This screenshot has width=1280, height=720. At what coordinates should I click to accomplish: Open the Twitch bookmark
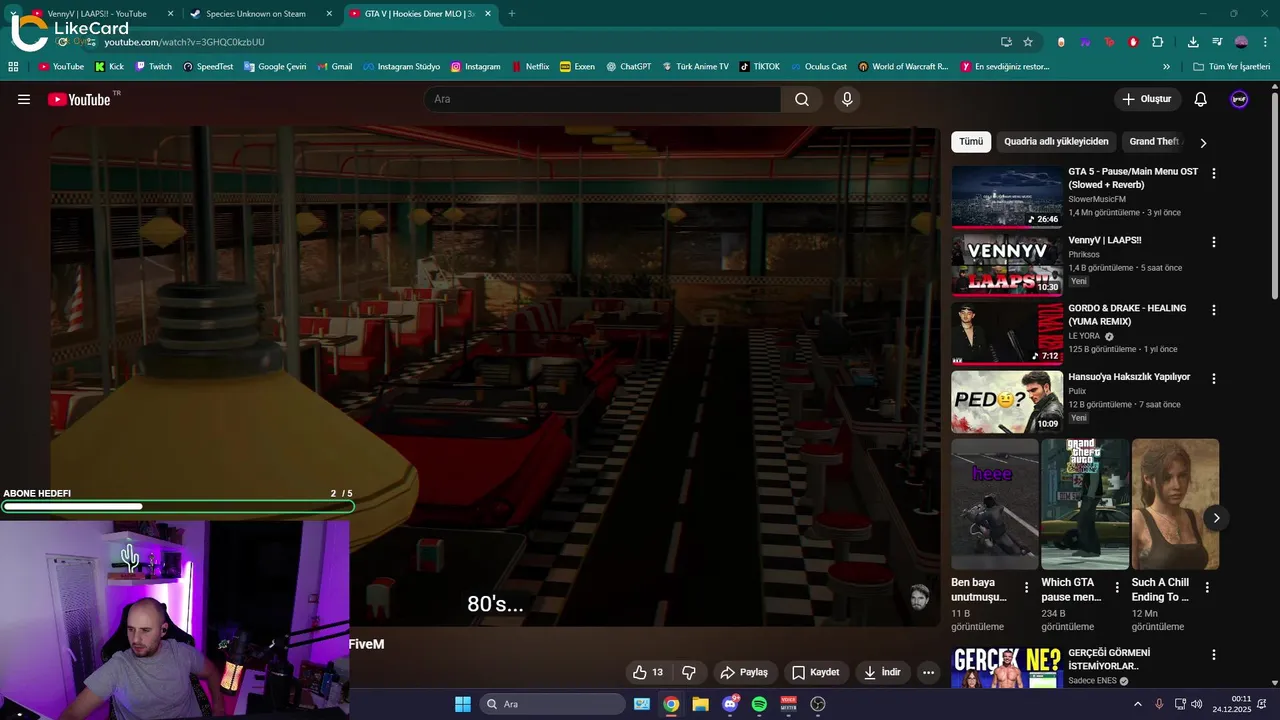pyautogui.click(x=152, y=66)
